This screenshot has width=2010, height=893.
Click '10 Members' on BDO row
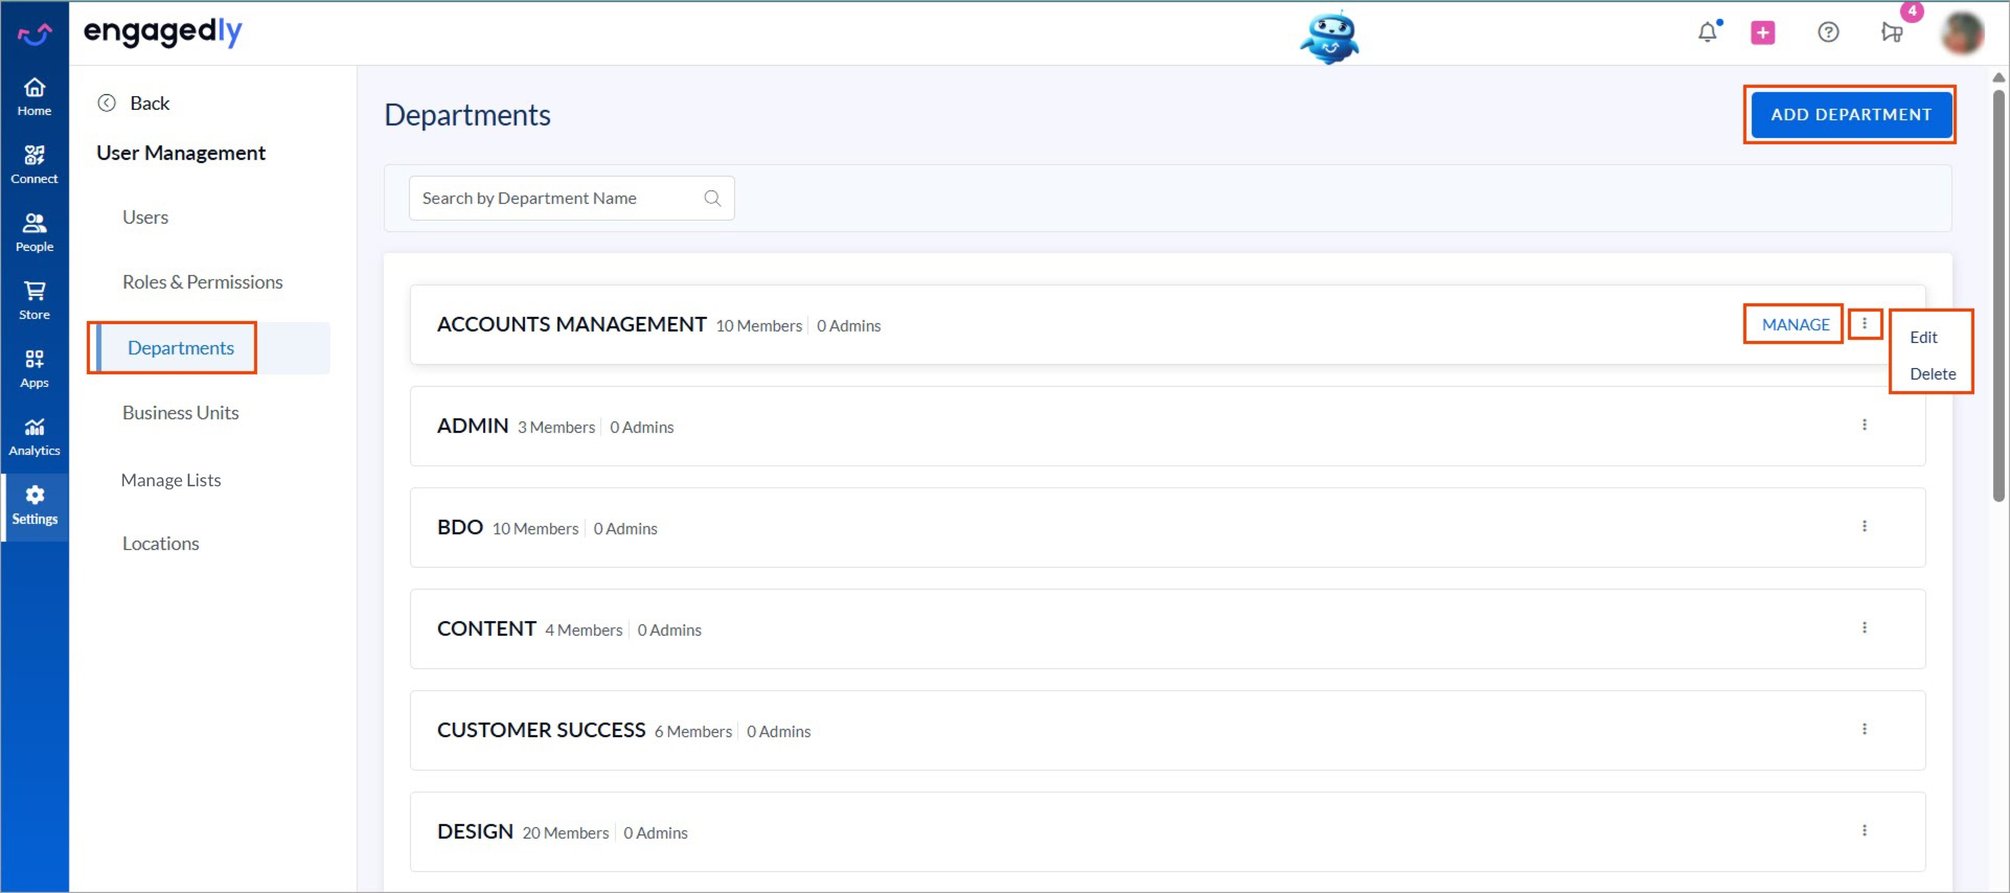coord(535,529)
